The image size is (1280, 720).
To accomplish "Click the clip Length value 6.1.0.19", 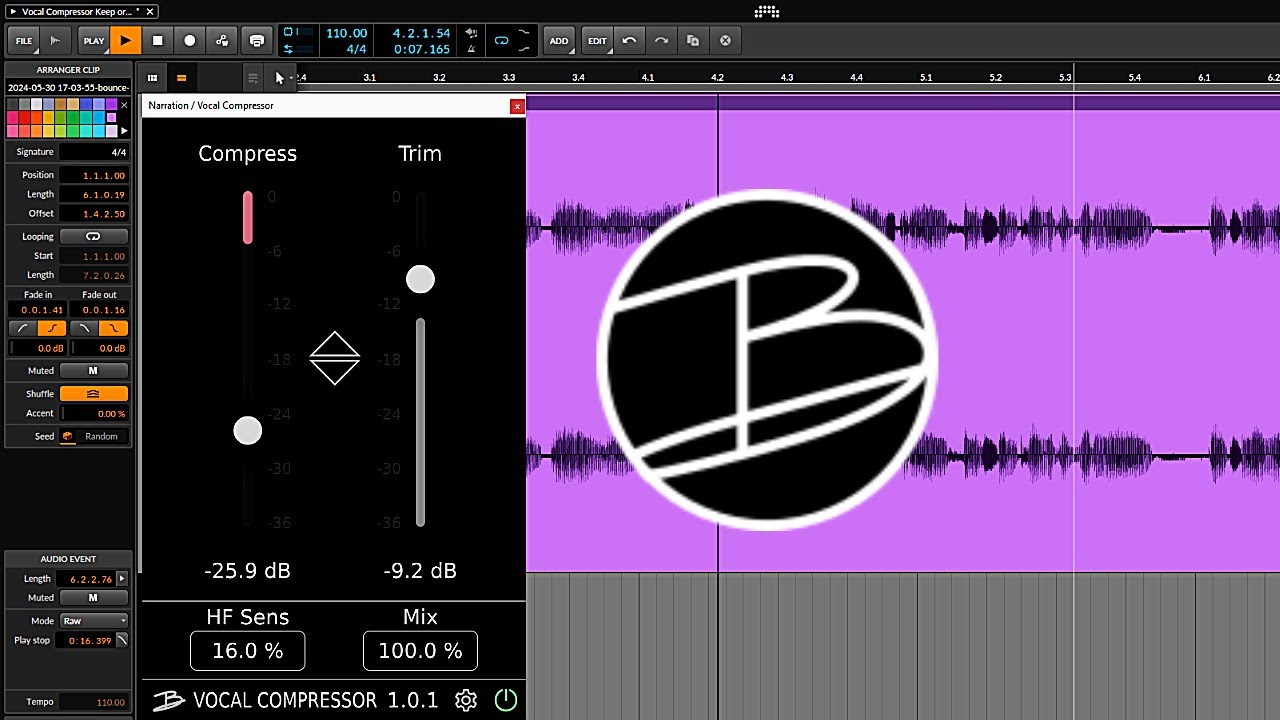I will (x=94, y=194).
